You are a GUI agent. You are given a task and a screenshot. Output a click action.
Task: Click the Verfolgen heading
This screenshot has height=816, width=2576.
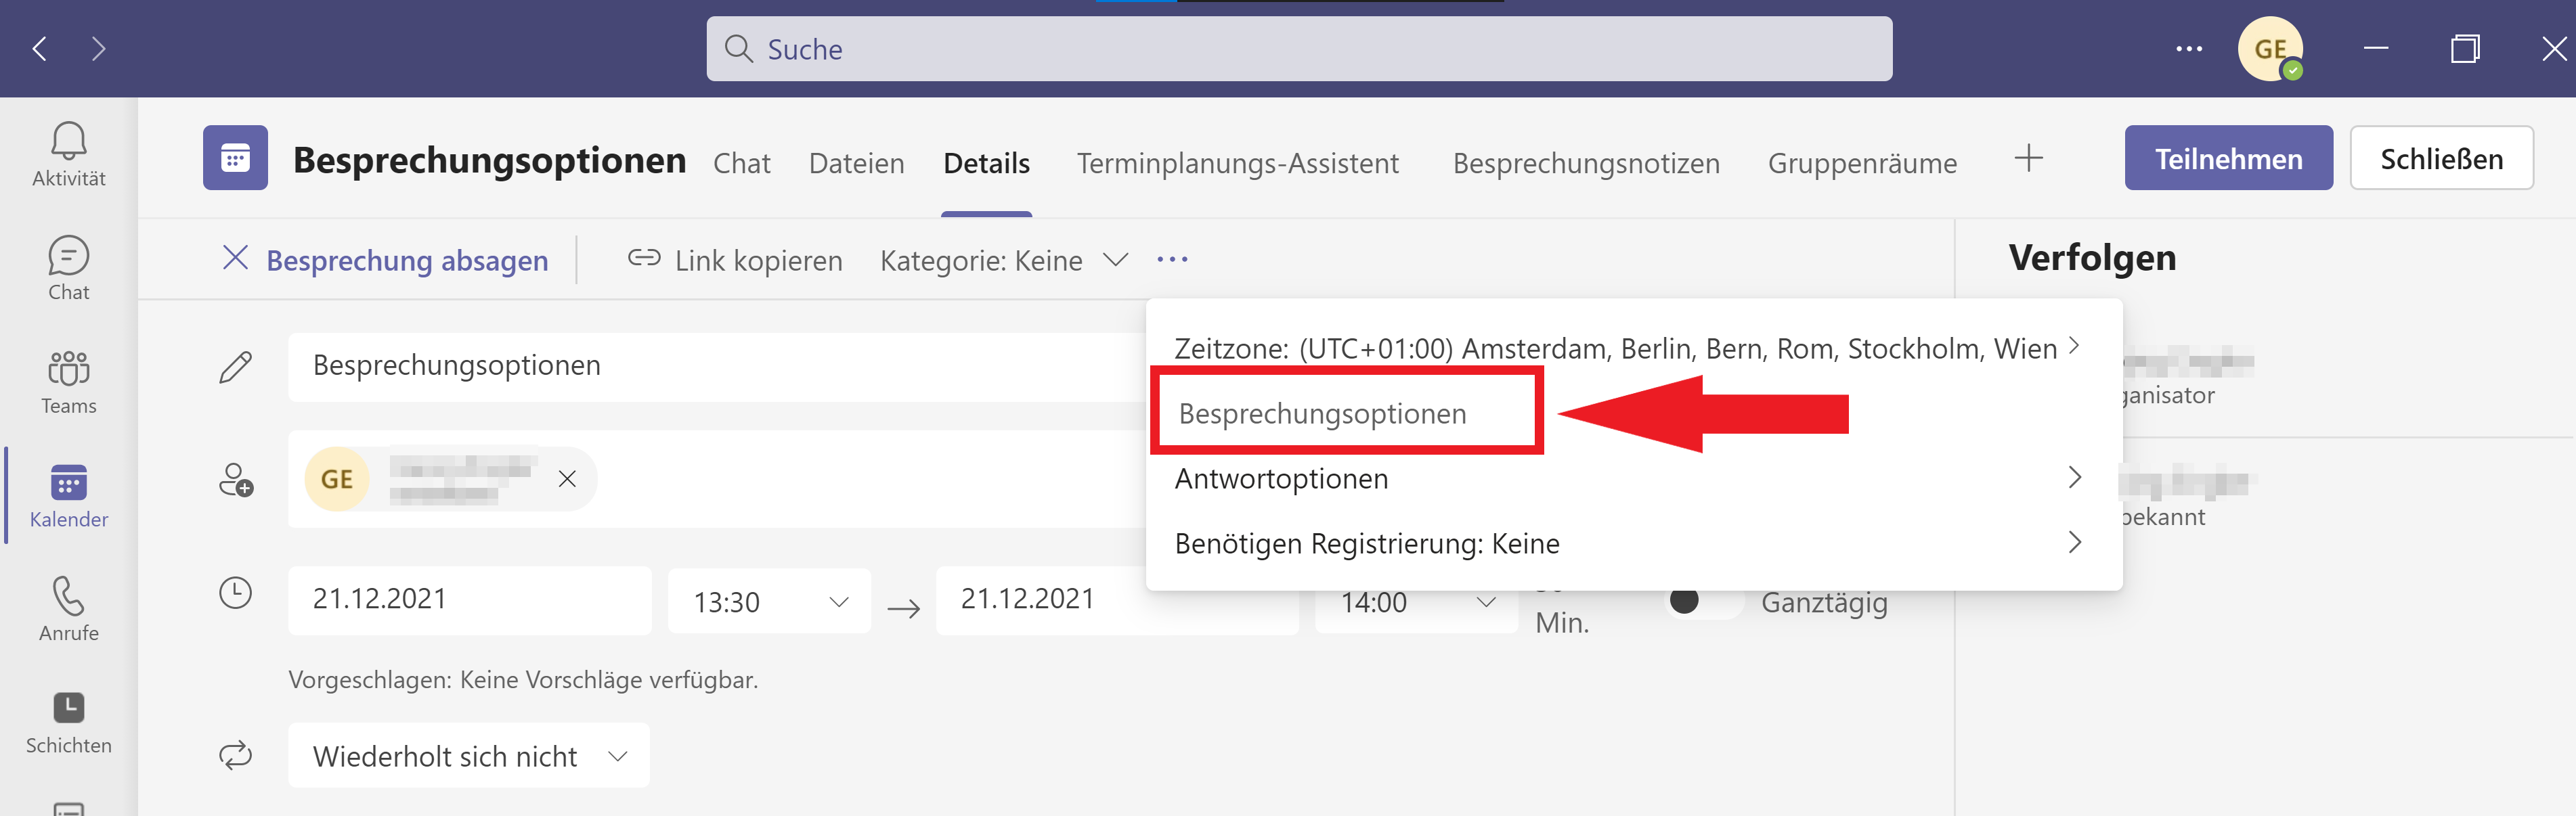2092,258
